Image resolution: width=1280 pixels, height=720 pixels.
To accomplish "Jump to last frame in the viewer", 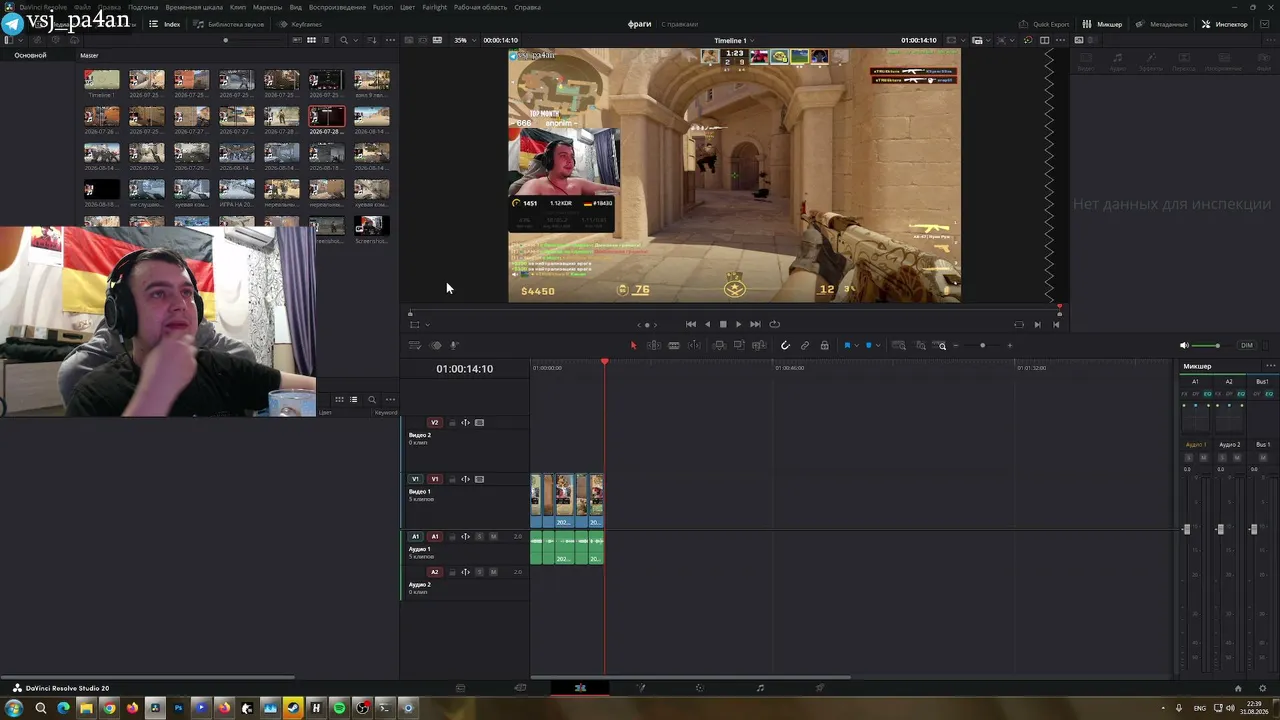I will click(755, 324).
